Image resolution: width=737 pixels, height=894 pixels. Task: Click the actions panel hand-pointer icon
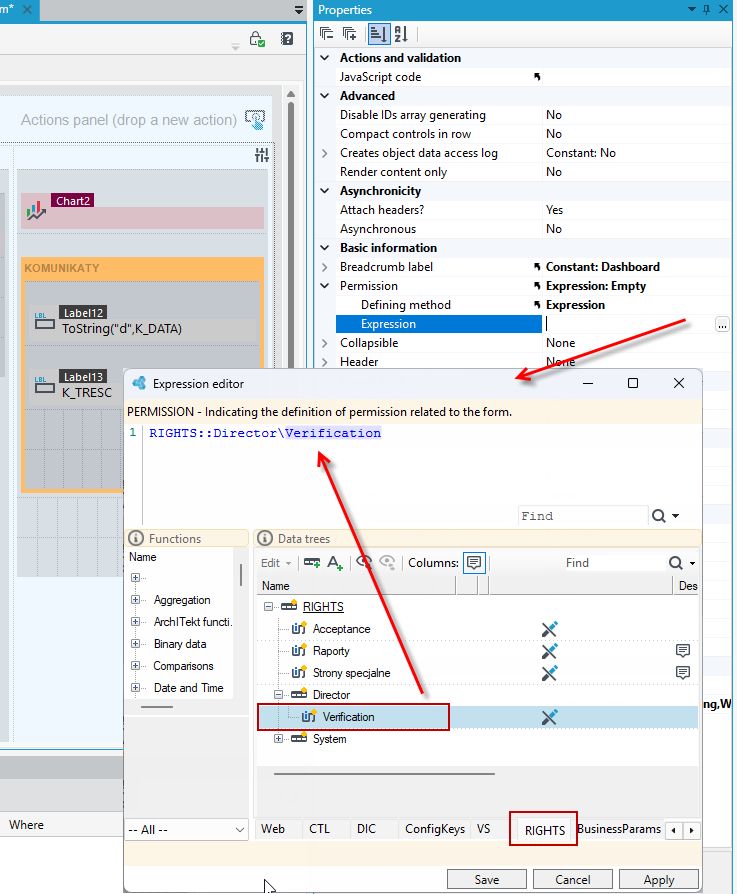pyautogui.click(x=255, y=120)
